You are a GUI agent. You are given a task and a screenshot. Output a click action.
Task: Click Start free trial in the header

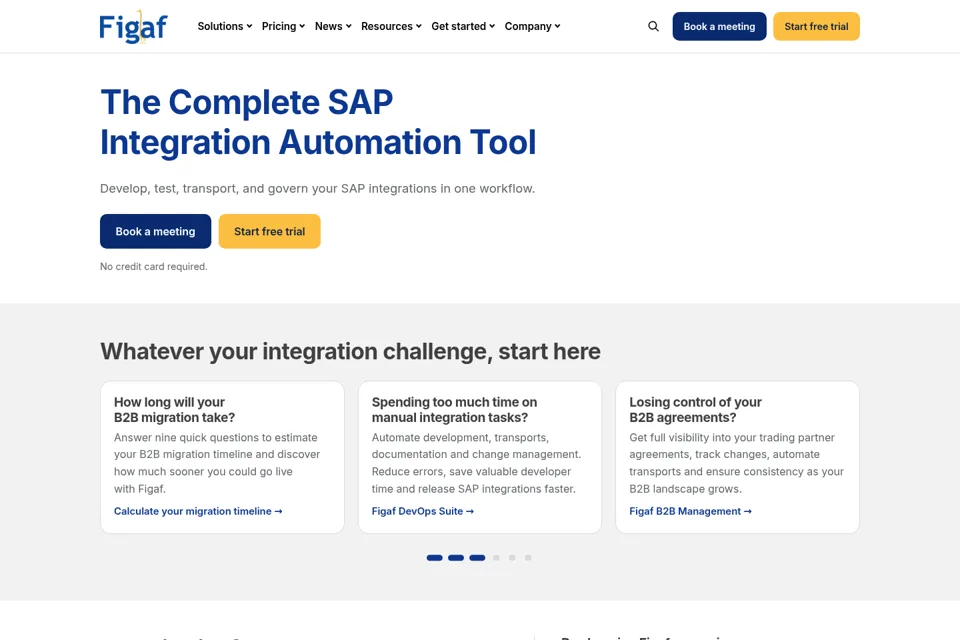[x=816, y=26]
